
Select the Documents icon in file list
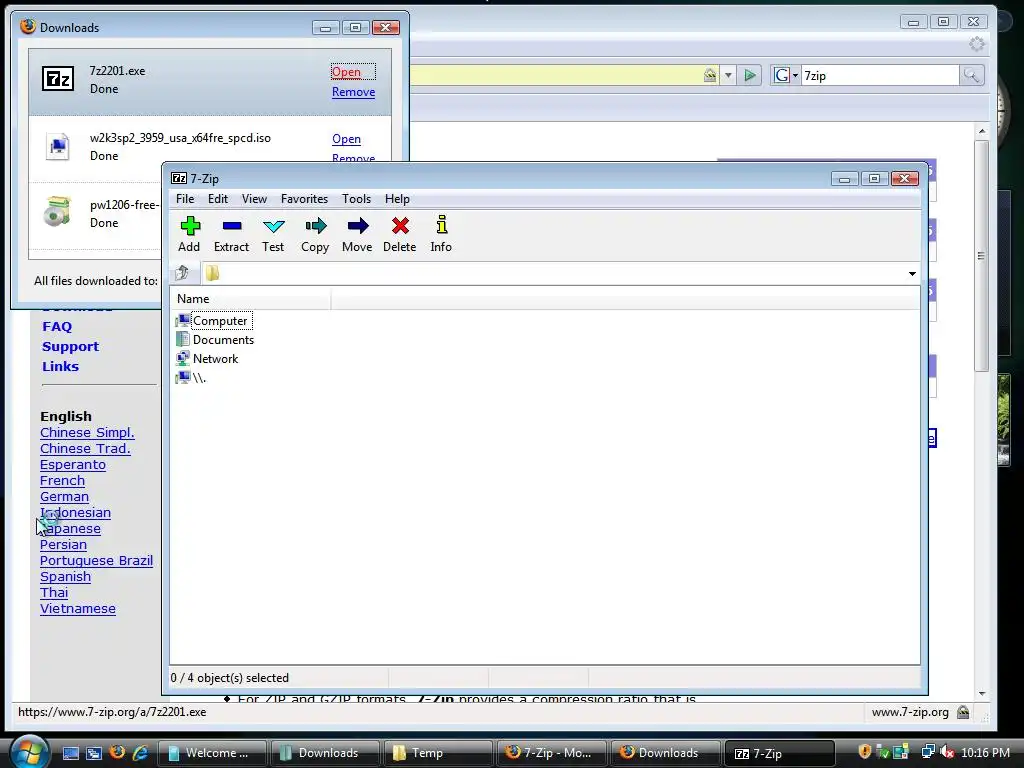[x=183, y=340]
